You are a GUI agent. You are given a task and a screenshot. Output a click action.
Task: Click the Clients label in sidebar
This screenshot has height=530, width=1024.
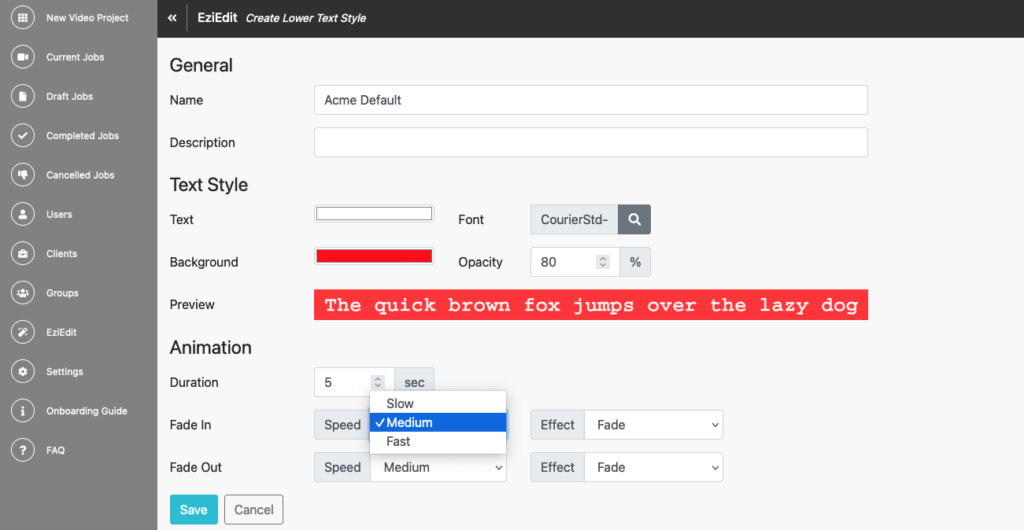(x=61, y=254)
